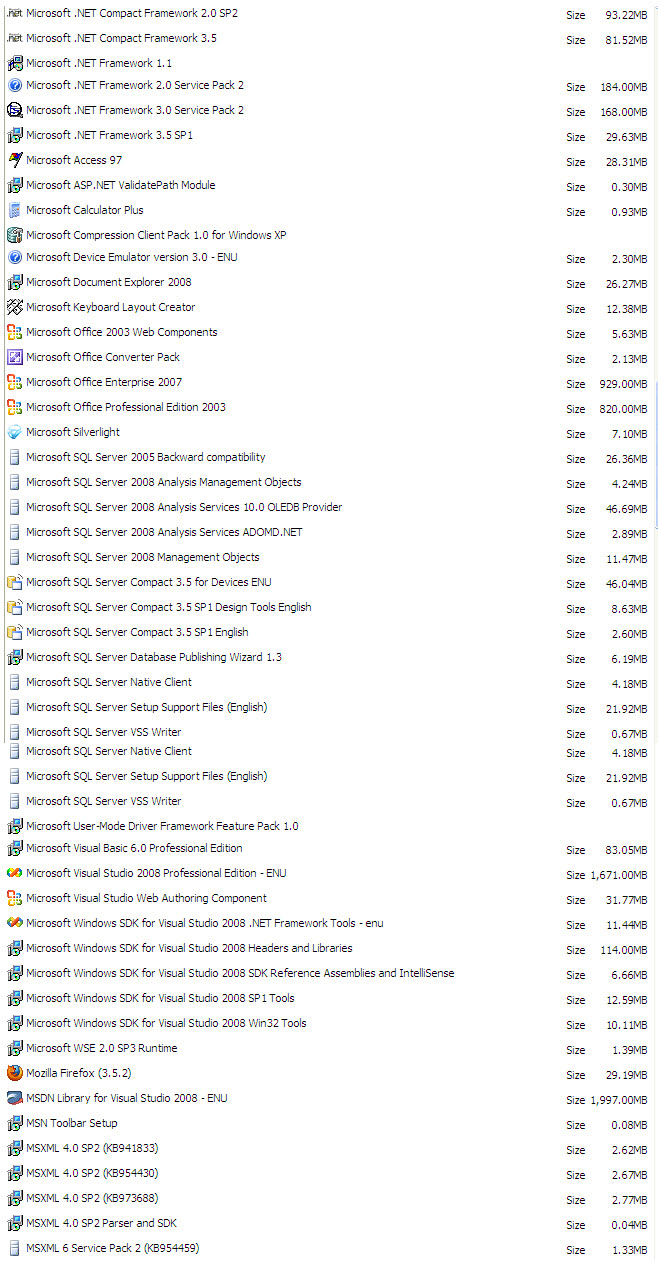This screenshot has width=658, height=1269.
Task: Click the Microsoft Access 97 key icon
Action: (15, 160)
